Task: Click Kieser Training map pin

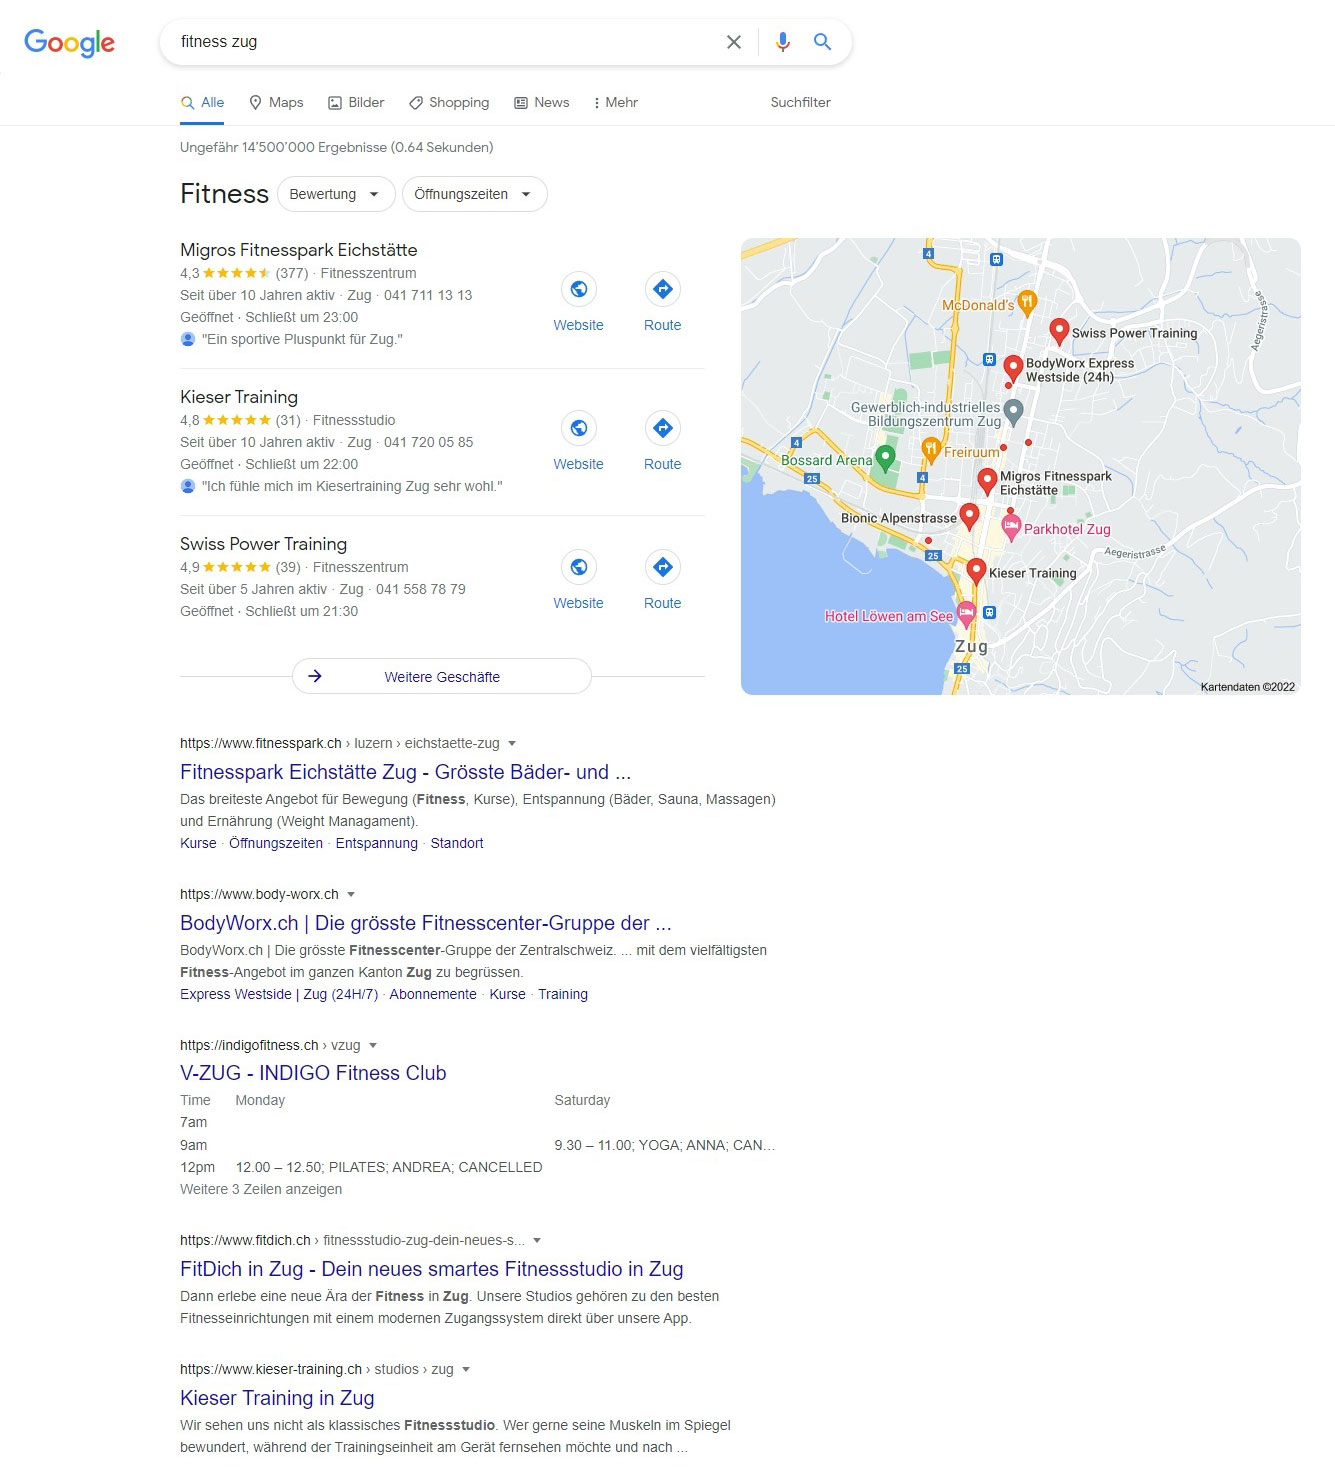Action: 977,571
